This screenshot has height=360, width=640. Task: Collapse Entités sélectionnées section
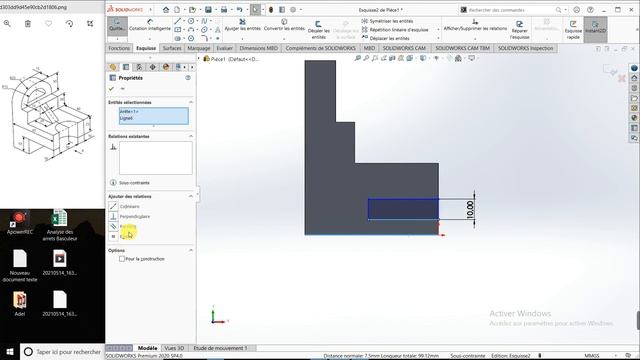tap(191, 102)
